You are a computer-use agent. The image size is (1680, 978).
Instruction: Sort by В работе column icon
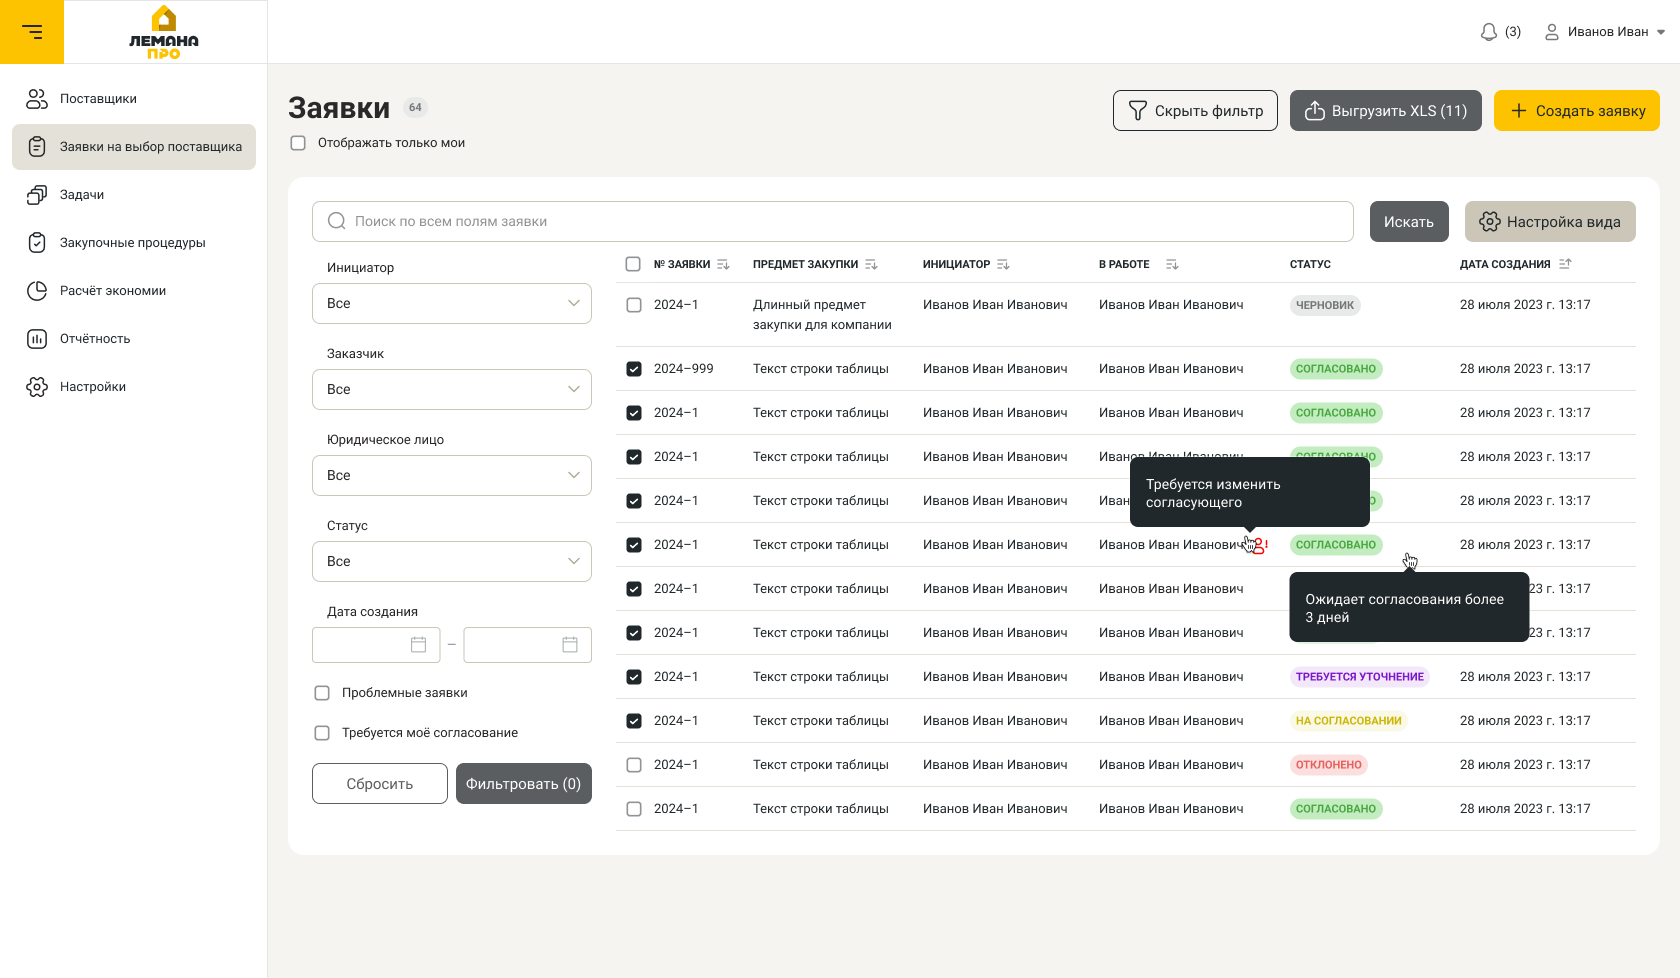pyautogui.click(x=1172, y=265)
